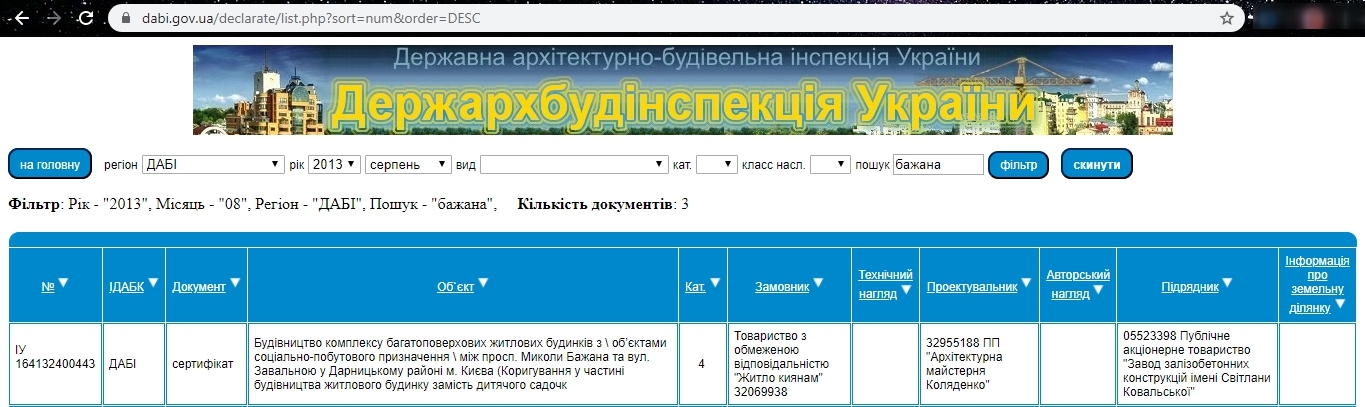Sort by the Об'єкт column header
1365x407 pixels.
coord(455,287)
